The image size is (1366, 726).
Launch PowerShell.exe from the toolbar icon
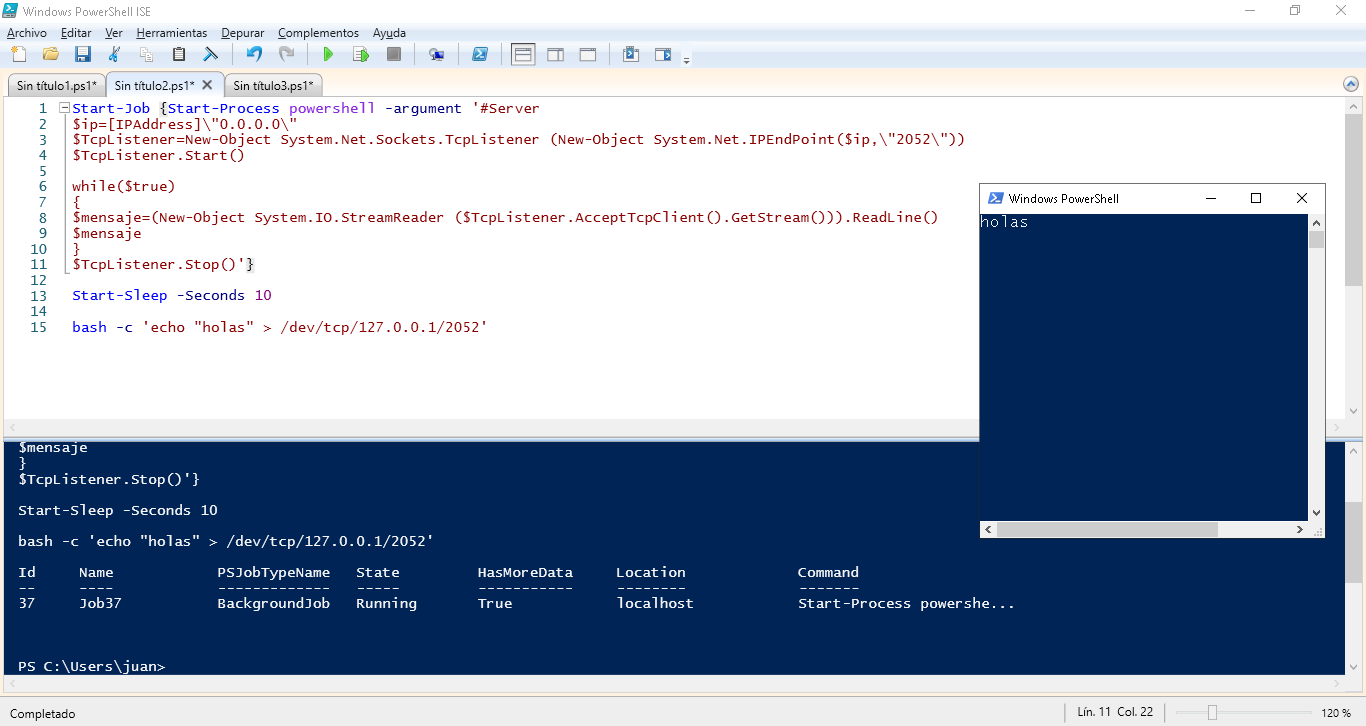(480, 54)
